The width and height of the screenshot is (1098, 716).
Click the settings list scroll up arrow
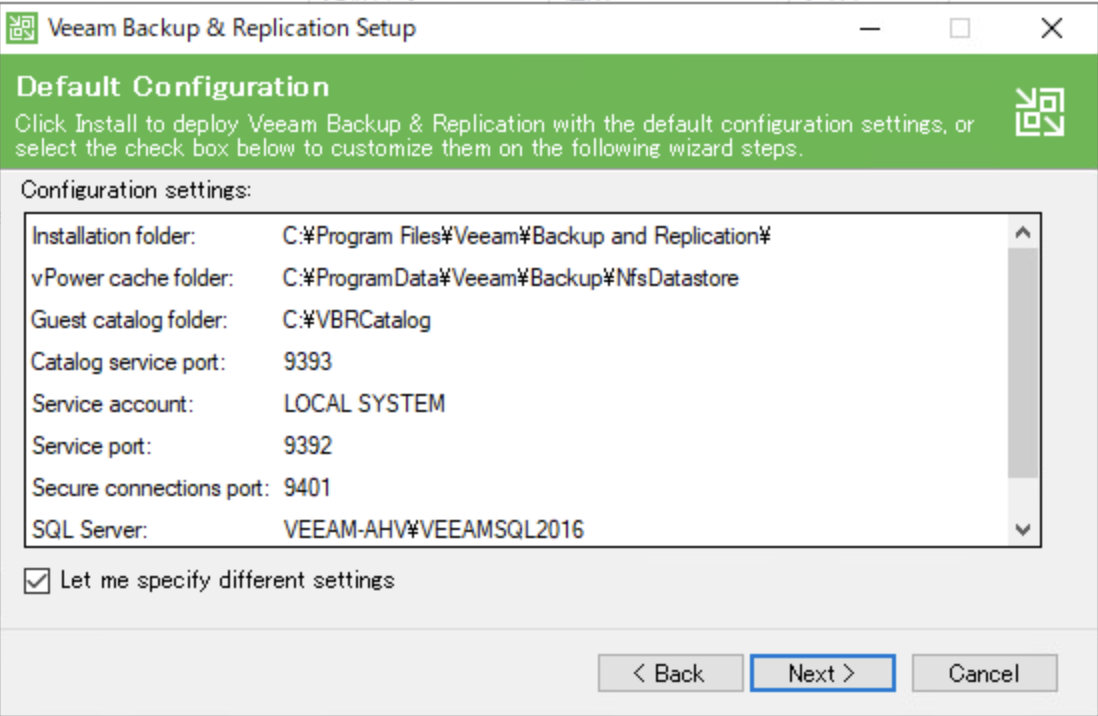click(1023, 233)
